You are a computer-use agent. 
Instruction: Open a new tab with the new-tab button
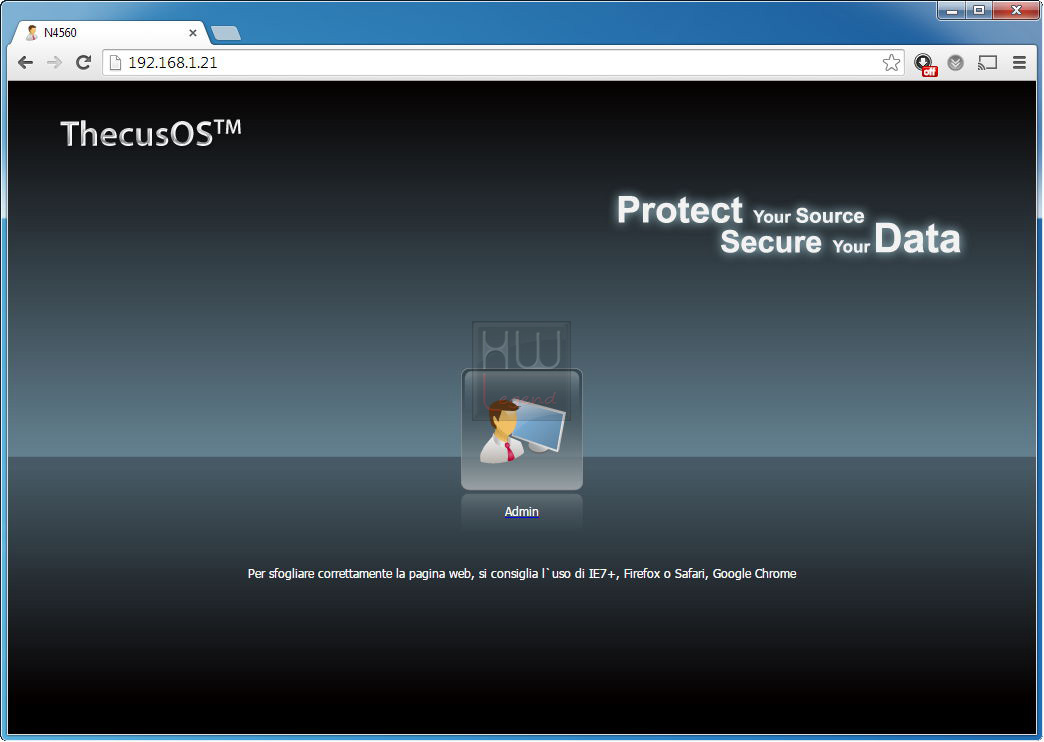pos(226,33)
